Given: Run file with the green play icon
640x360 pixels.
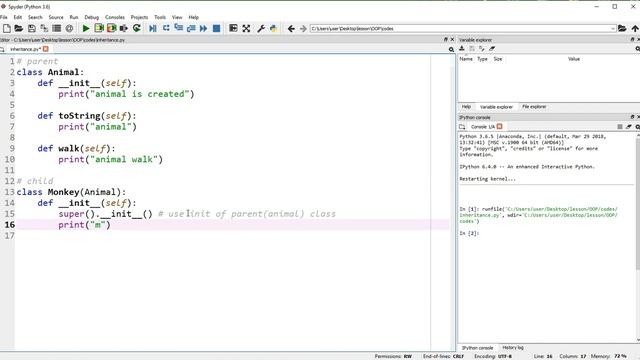Looking at the screenshot, I should point(86,28).
